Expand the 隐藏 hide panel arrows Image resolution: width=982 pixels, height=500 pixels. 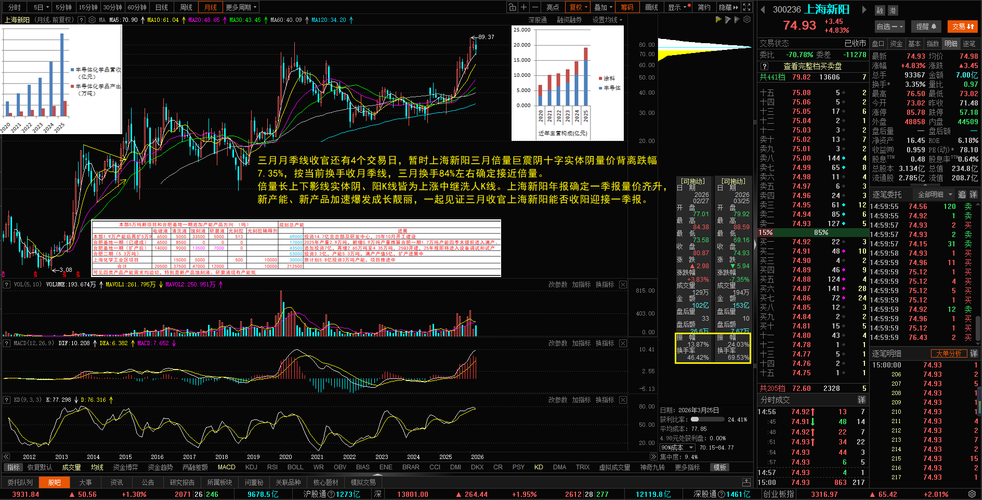point(728,8)
